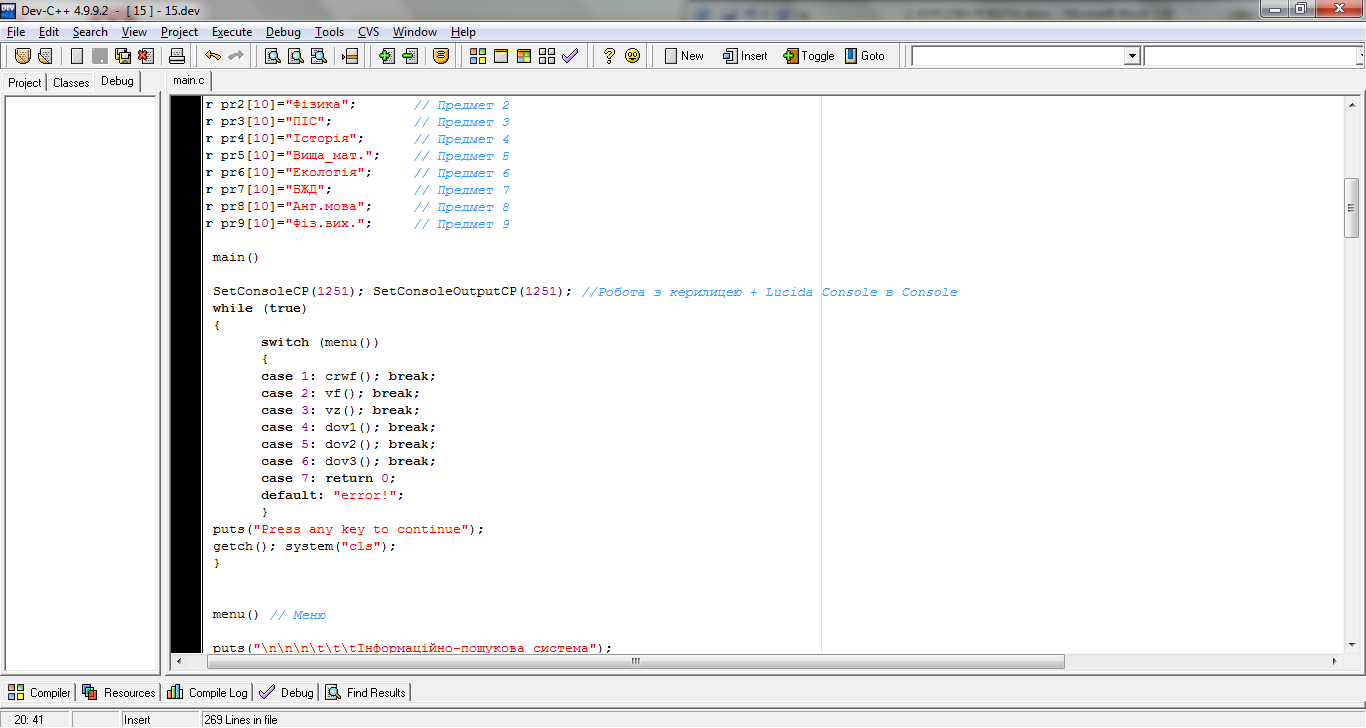Click the Compile and Run toolbar icon
This screenshot has width=1366, height=728.
tap(523, 56)
